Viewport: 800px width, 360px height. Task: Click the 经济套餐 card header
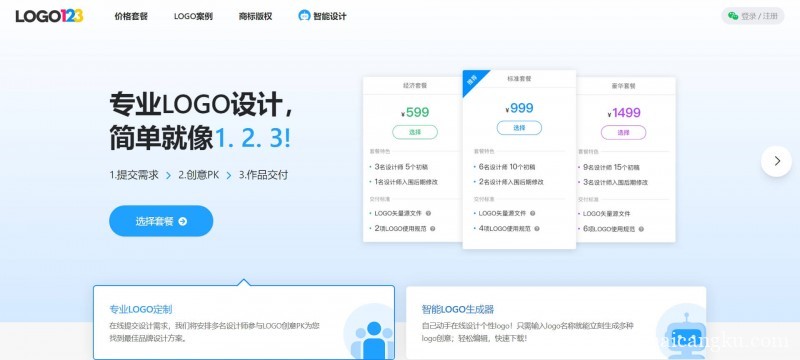click(x=415, y=86)
